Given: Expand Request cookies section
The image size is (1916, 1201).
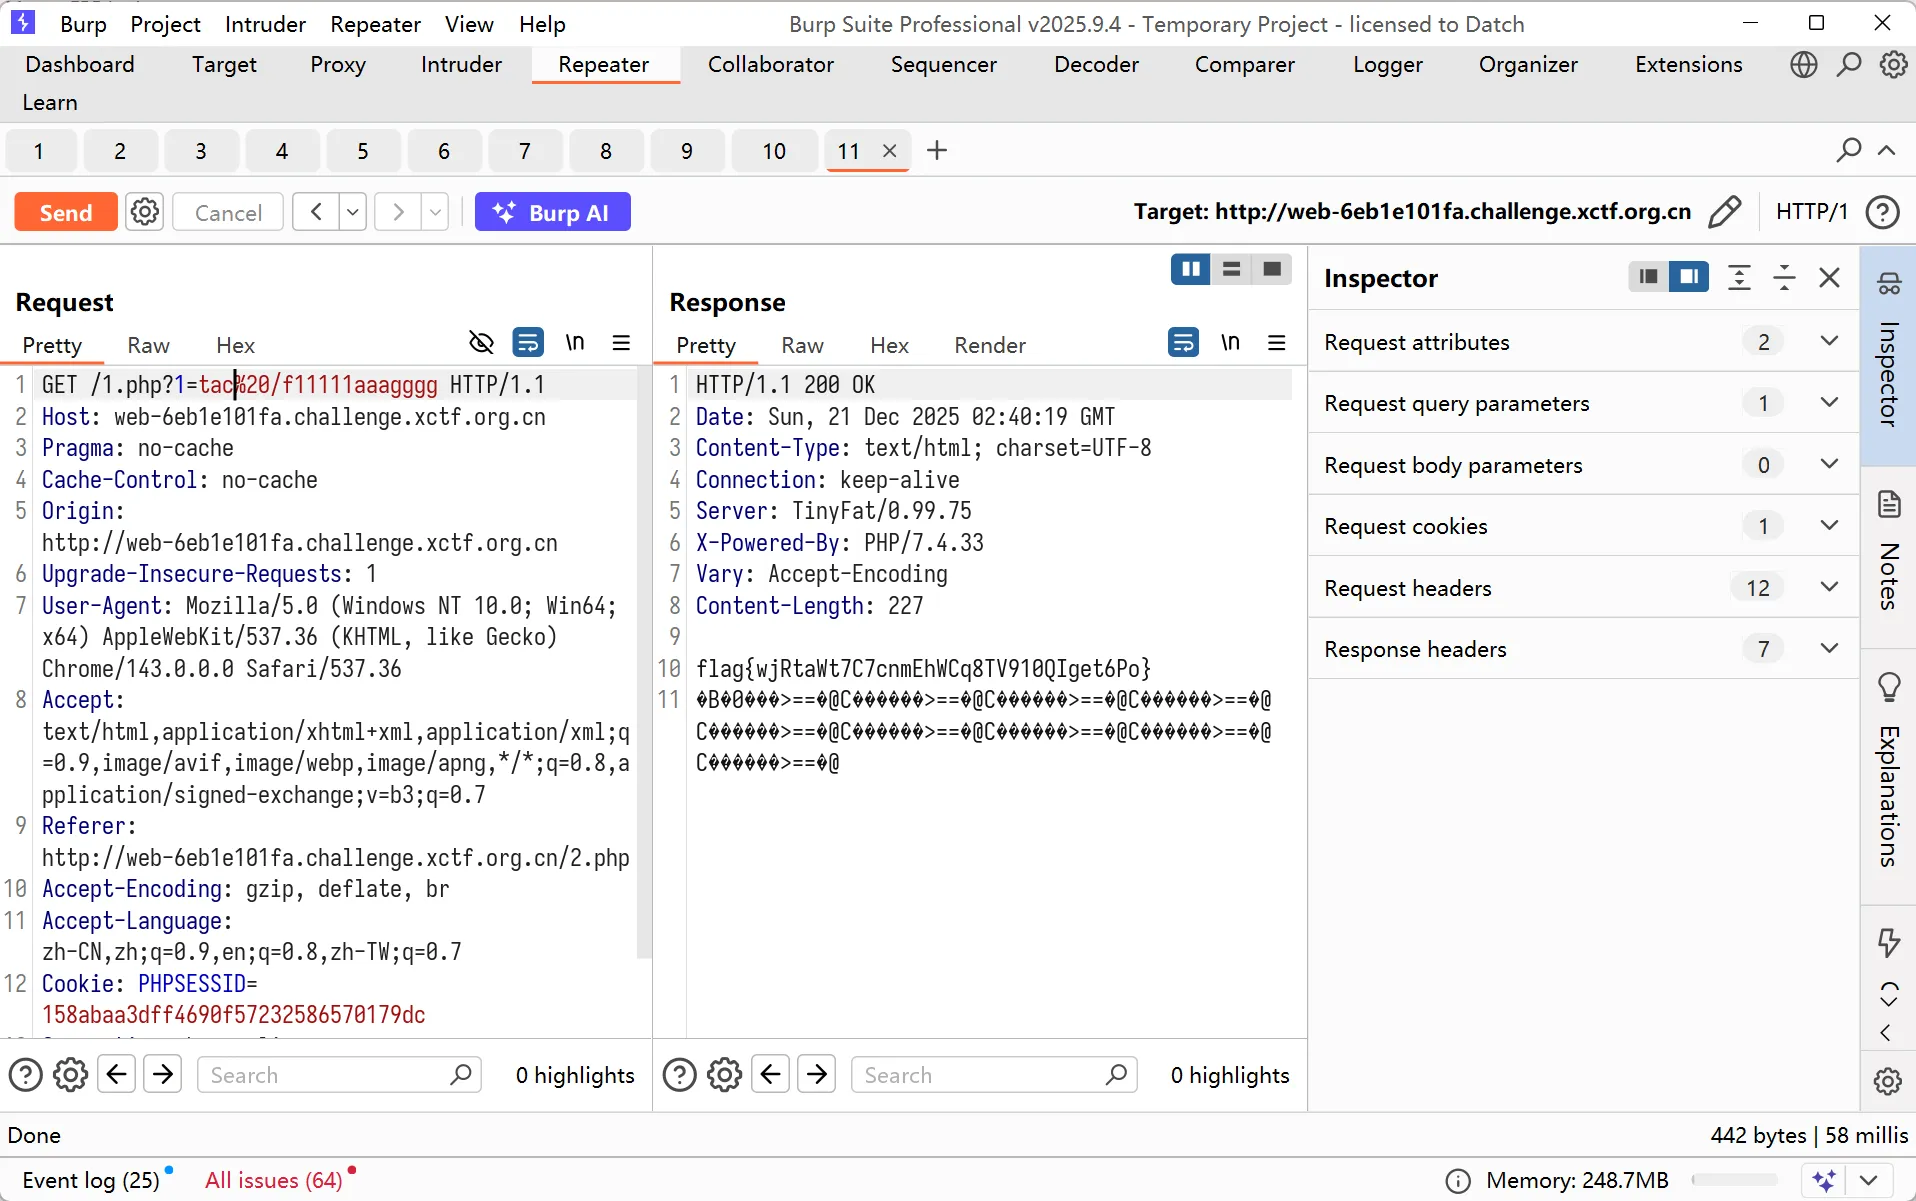Looking at the screenshot, I should [1829, 526].
